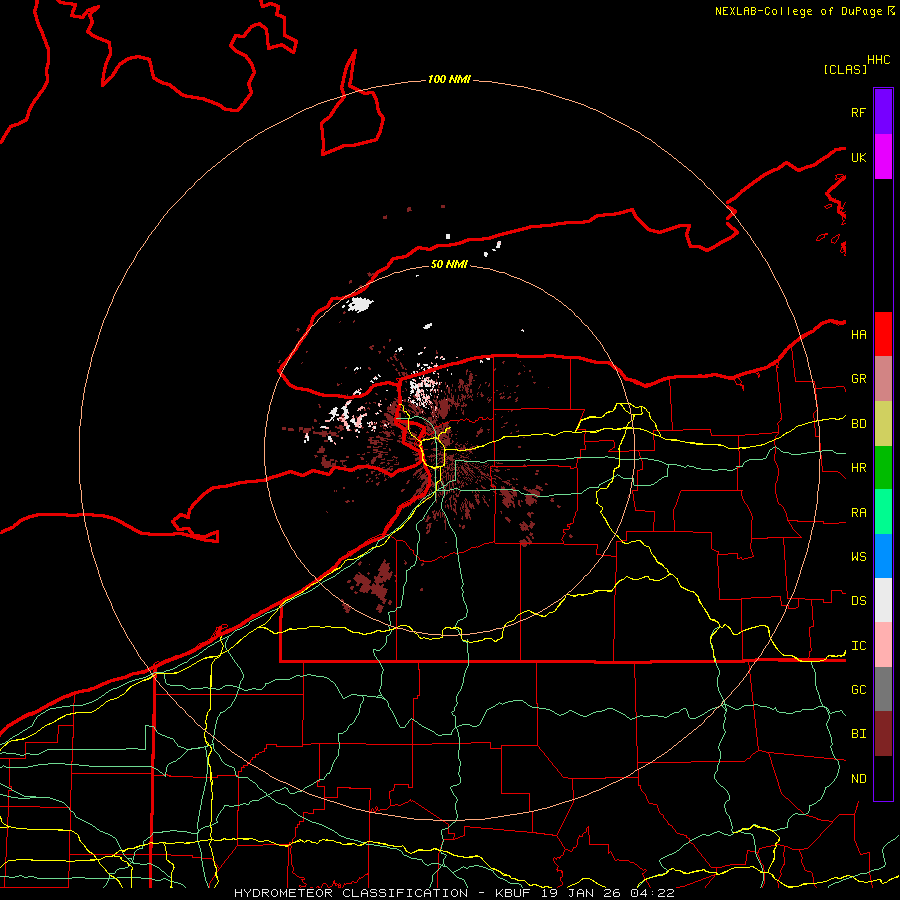The image size is (900, 900).
Task: Select the GC legend label
Action: click(858, 689)
